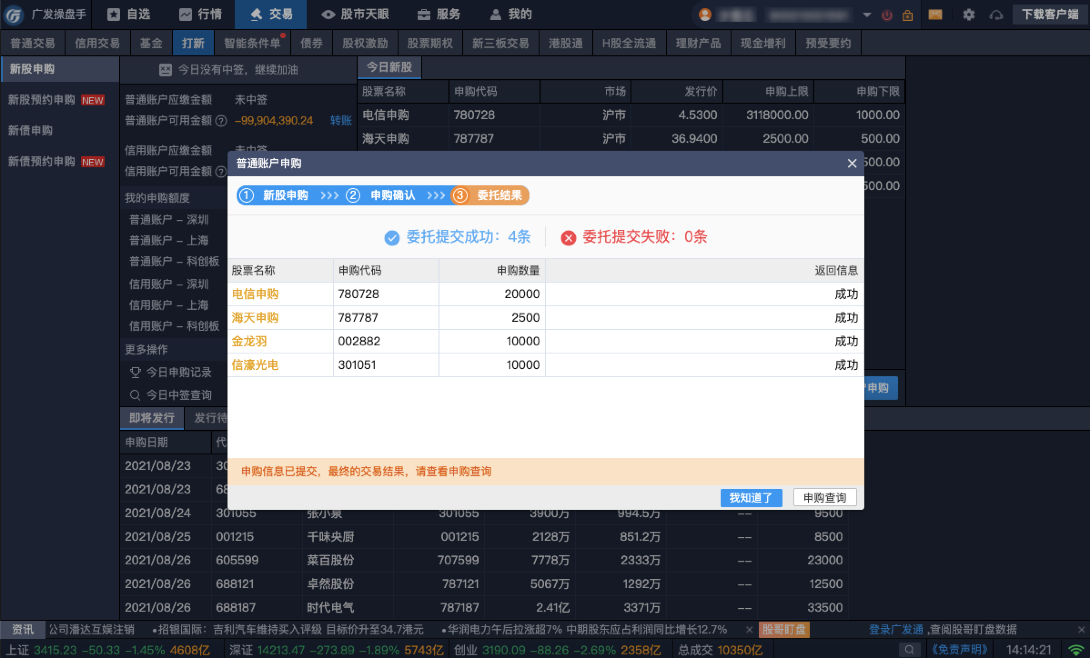Open 今日中签查询 with the magnifier icon
Viewport: 1091px width, 658px height.
(171, 395)
